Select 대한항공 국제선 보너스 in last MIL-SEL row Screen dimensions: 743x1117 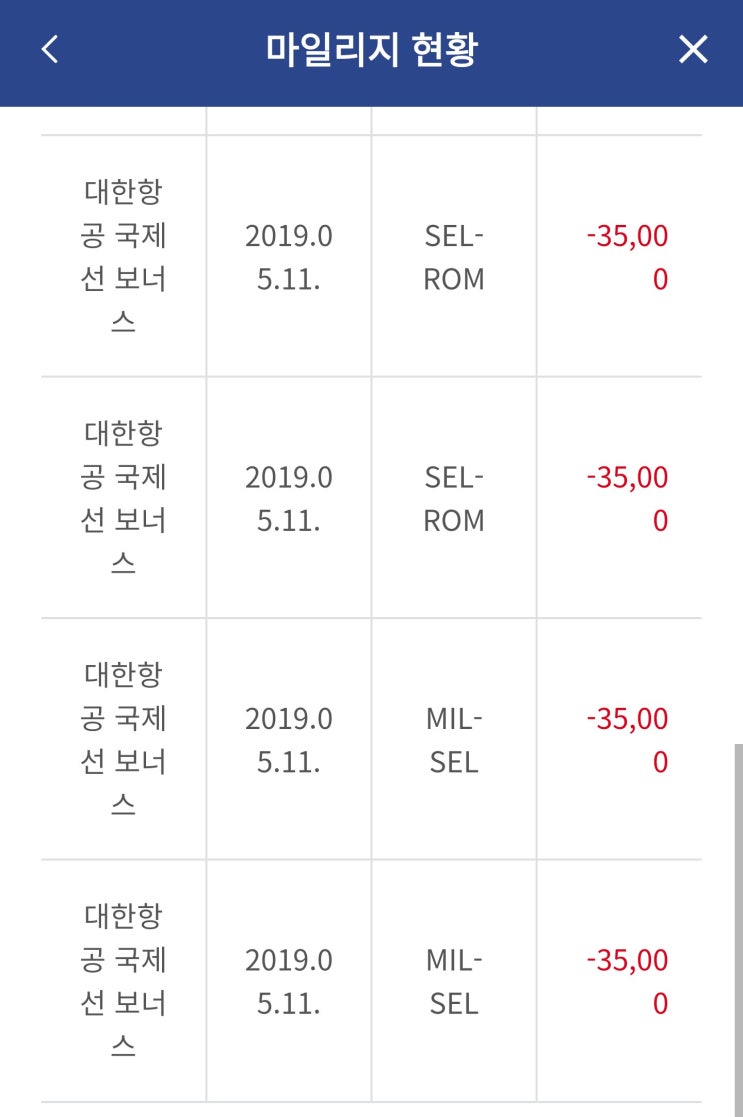point(123,980)
